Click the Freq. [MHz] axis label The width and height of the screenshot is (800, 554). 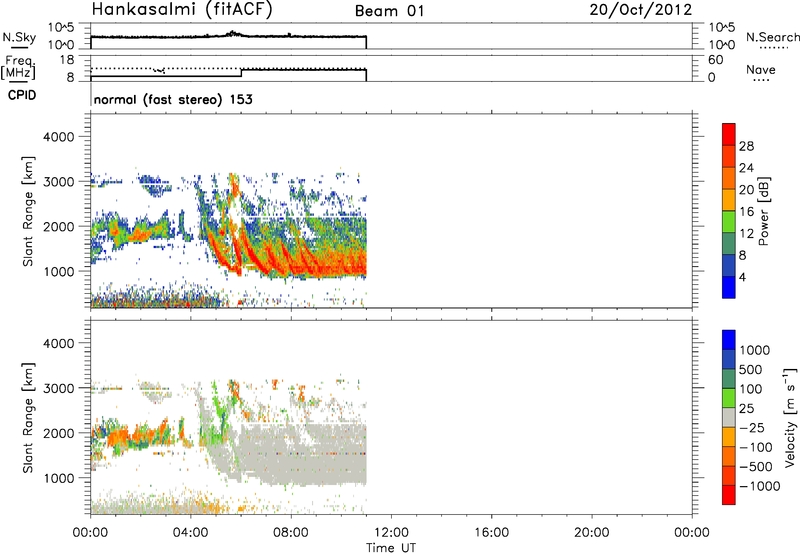coord(19,68)
